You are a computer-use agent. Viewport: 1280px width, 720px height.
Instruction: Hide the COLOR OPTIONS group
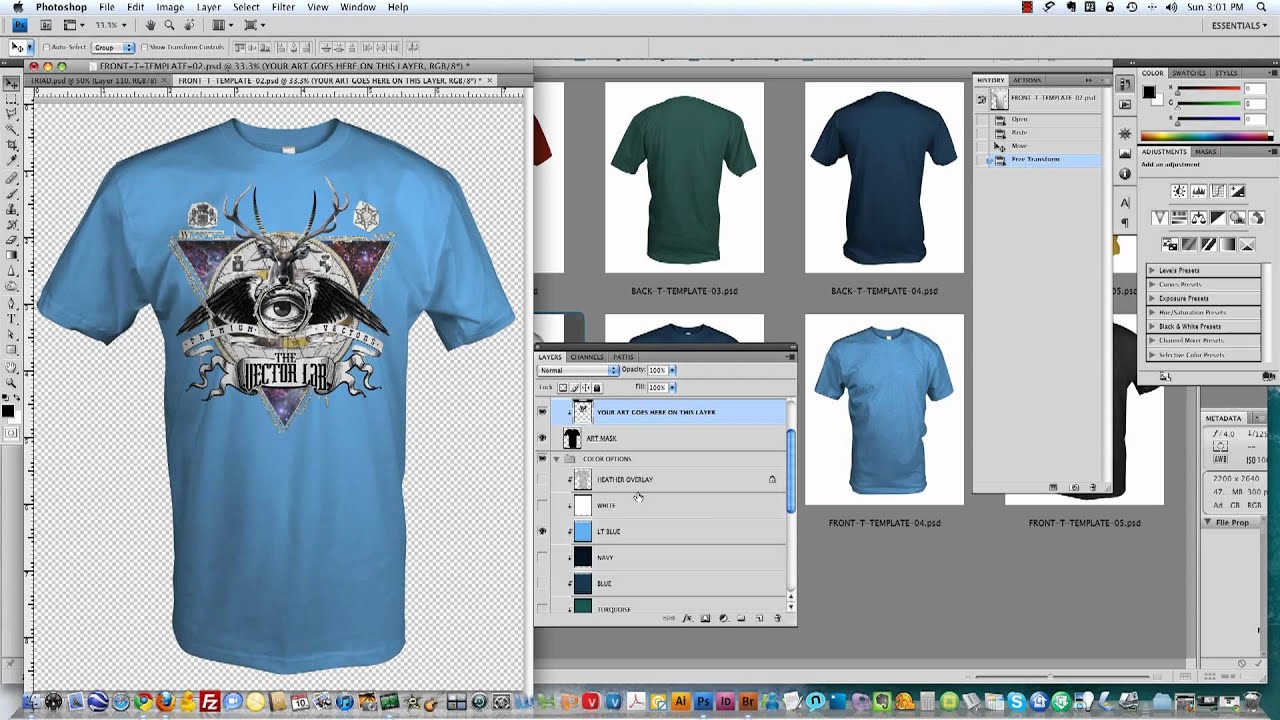pyautogui.click(x=543, y=459)
